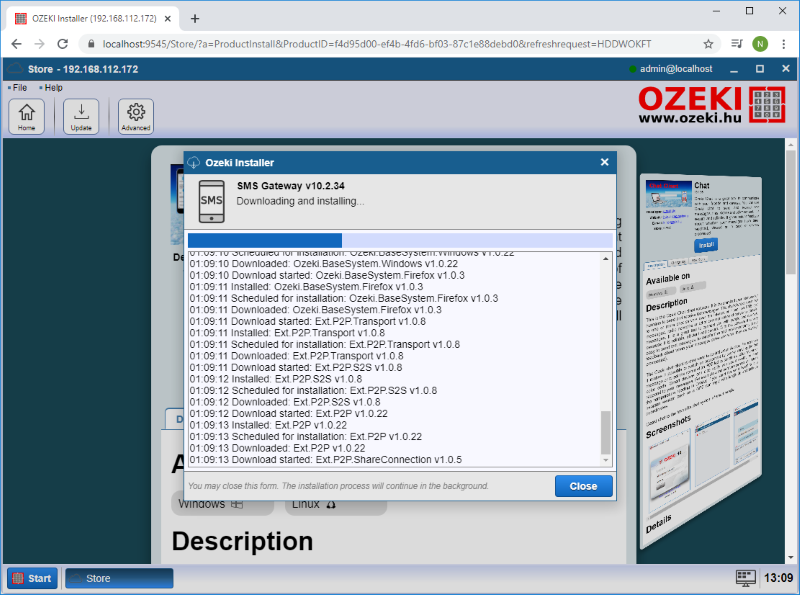Close the OZEKI Installer browser tab
800x595 pixels.
(x=167, y=19)
